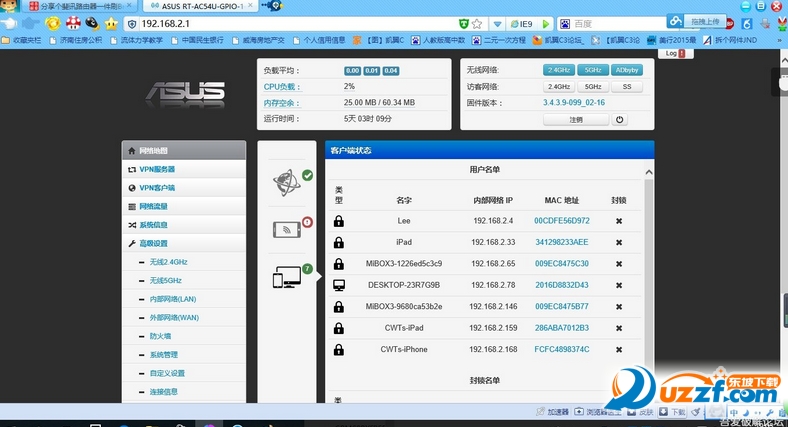This screenshot has width=788, height=427.
Task: Toggle the SS button
Action: tap(627, 87)
